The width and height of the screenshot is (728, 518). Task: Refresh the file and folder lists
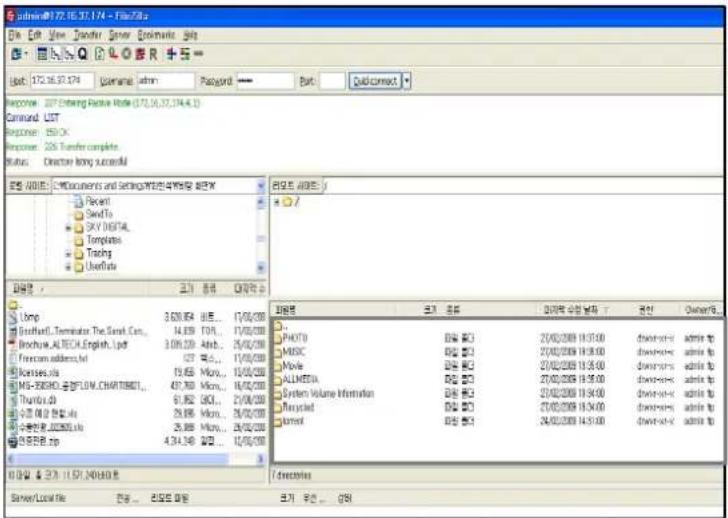pos(100,54)
